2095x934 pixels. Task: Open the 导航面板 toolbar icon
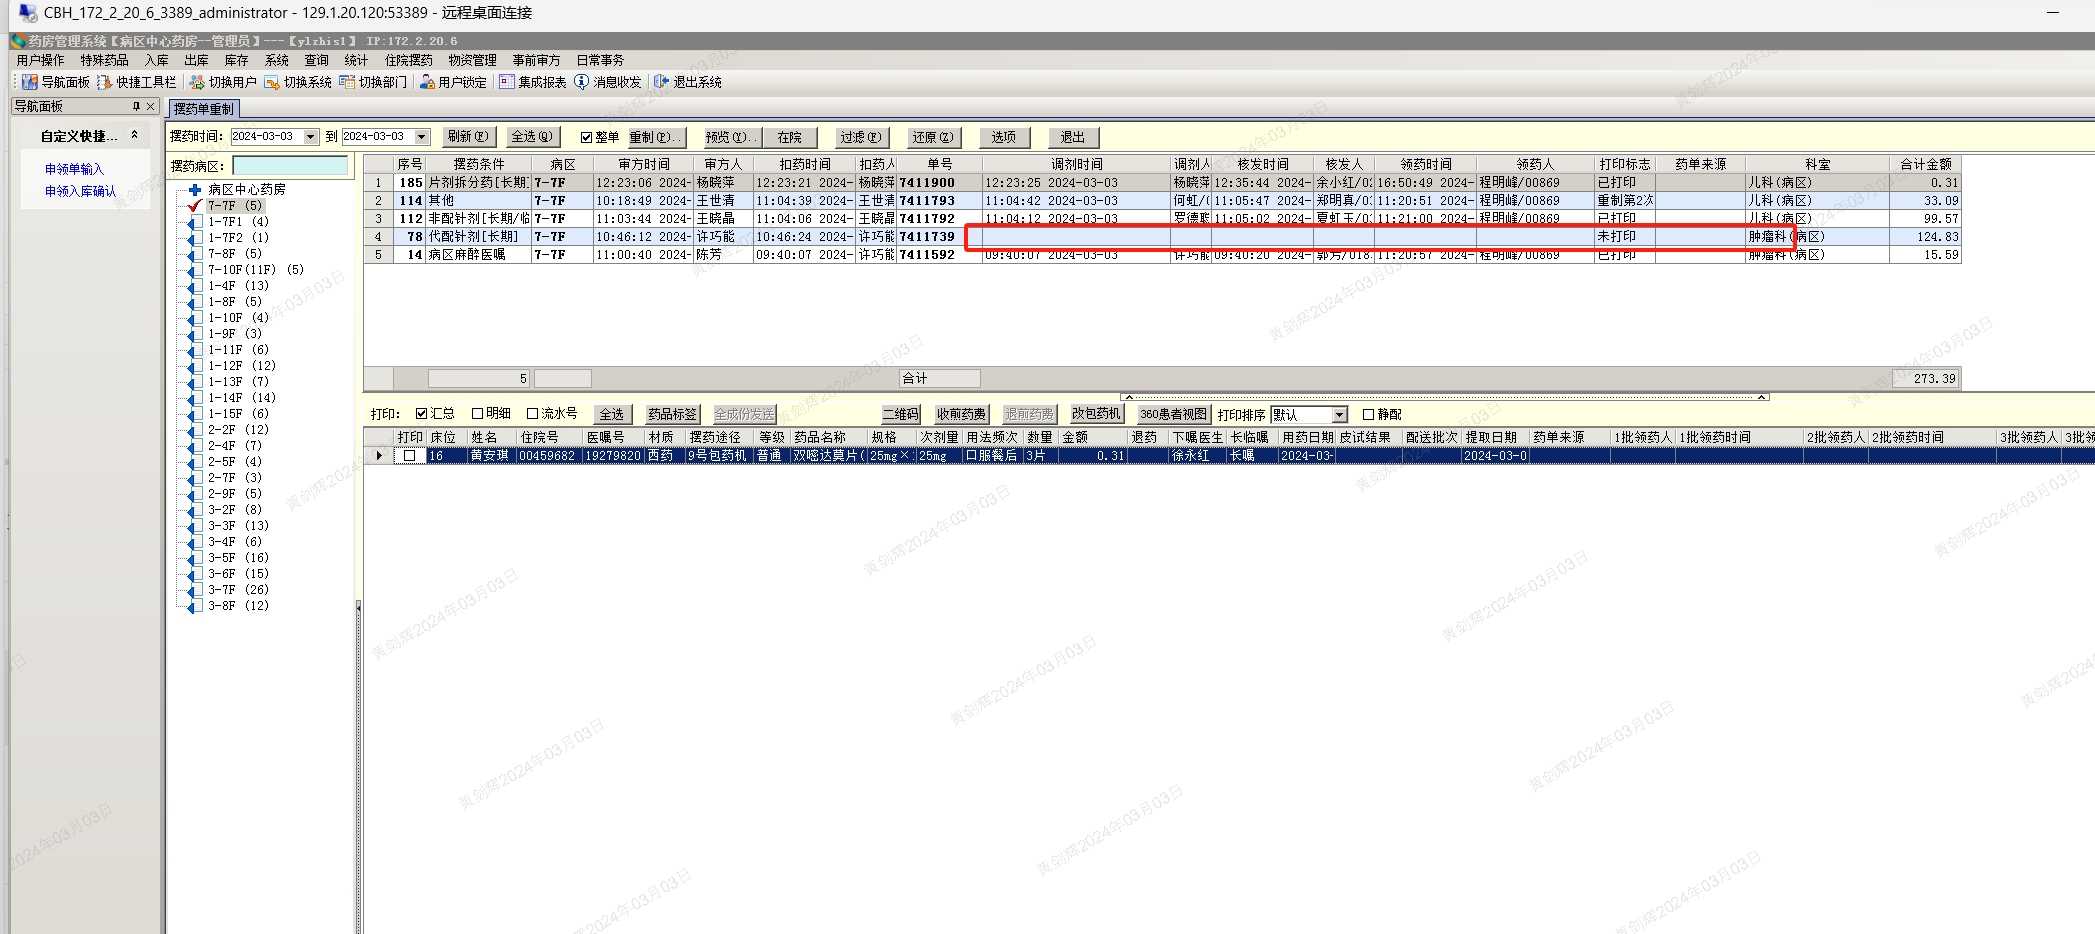[30, 82]
